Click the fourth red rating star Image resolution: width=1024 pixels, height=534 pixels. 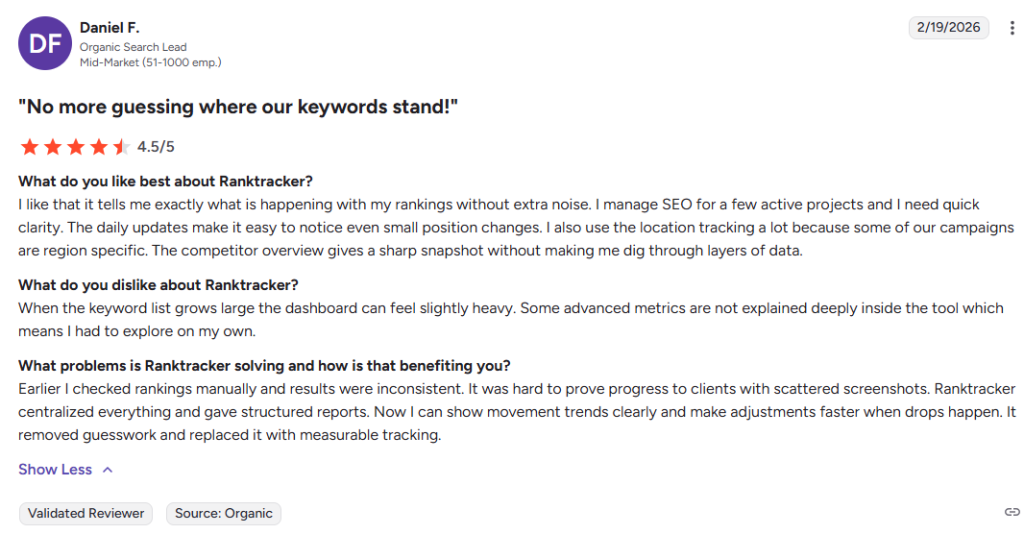point(99,147)
